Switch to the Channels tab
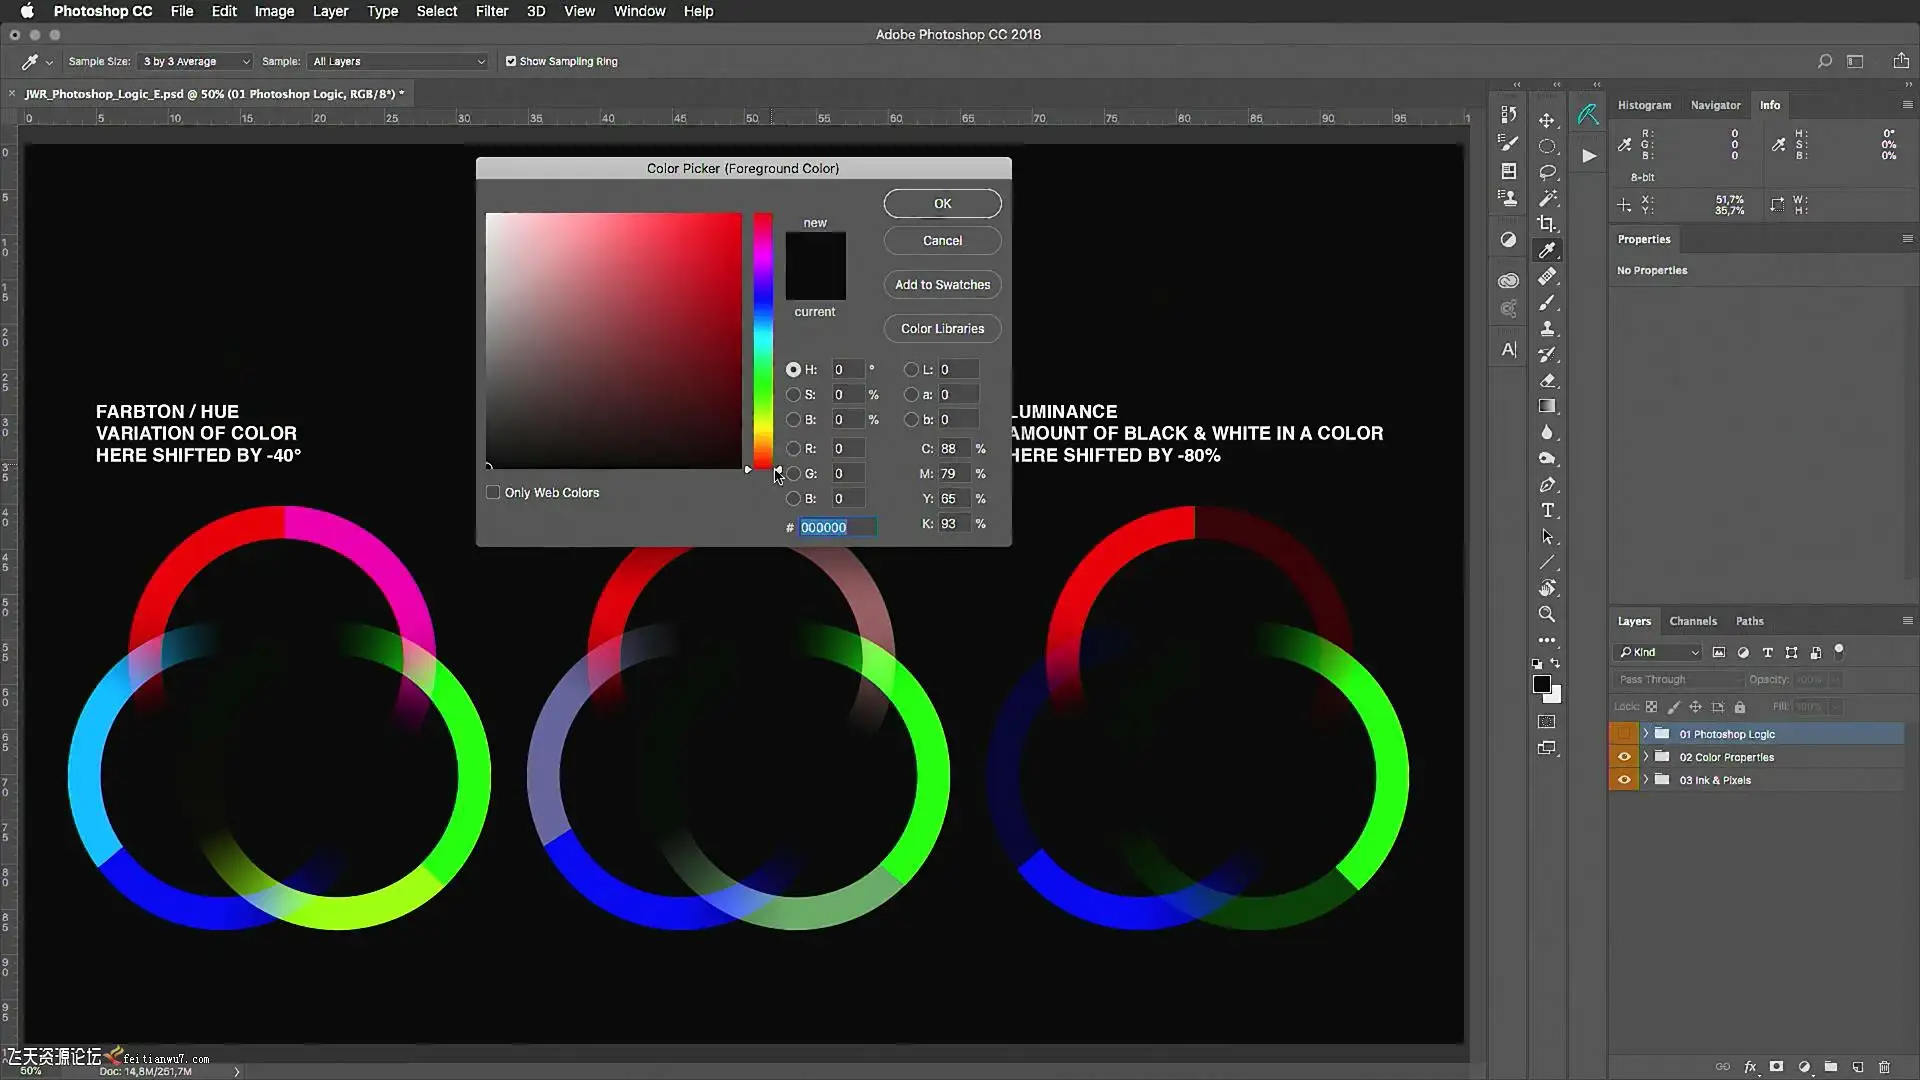This screenshot has height=1080, width=1920. (1692, 621)
